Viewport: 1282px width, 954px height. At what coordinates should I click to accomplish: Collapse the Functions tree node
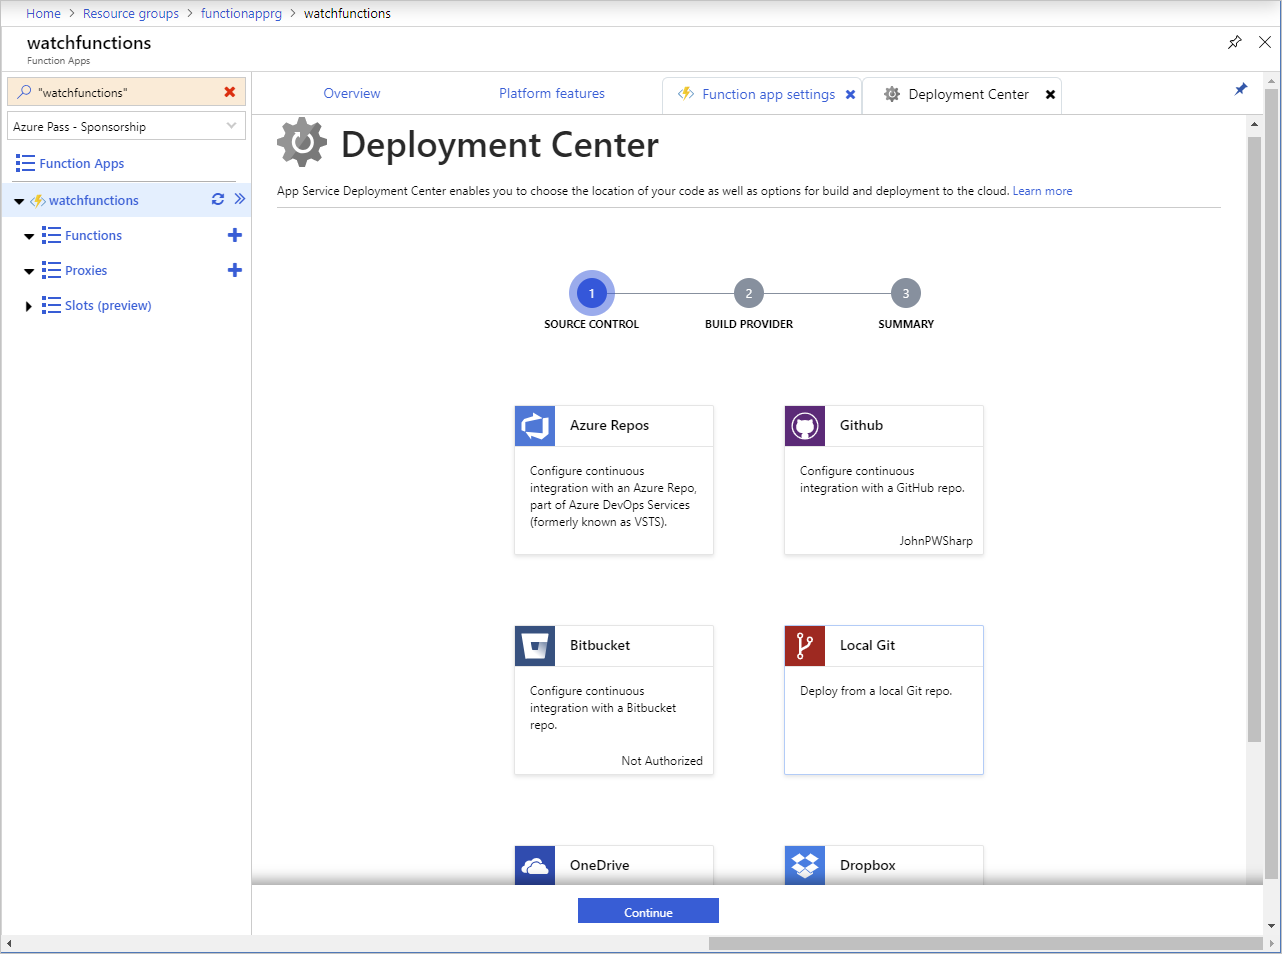29,237
